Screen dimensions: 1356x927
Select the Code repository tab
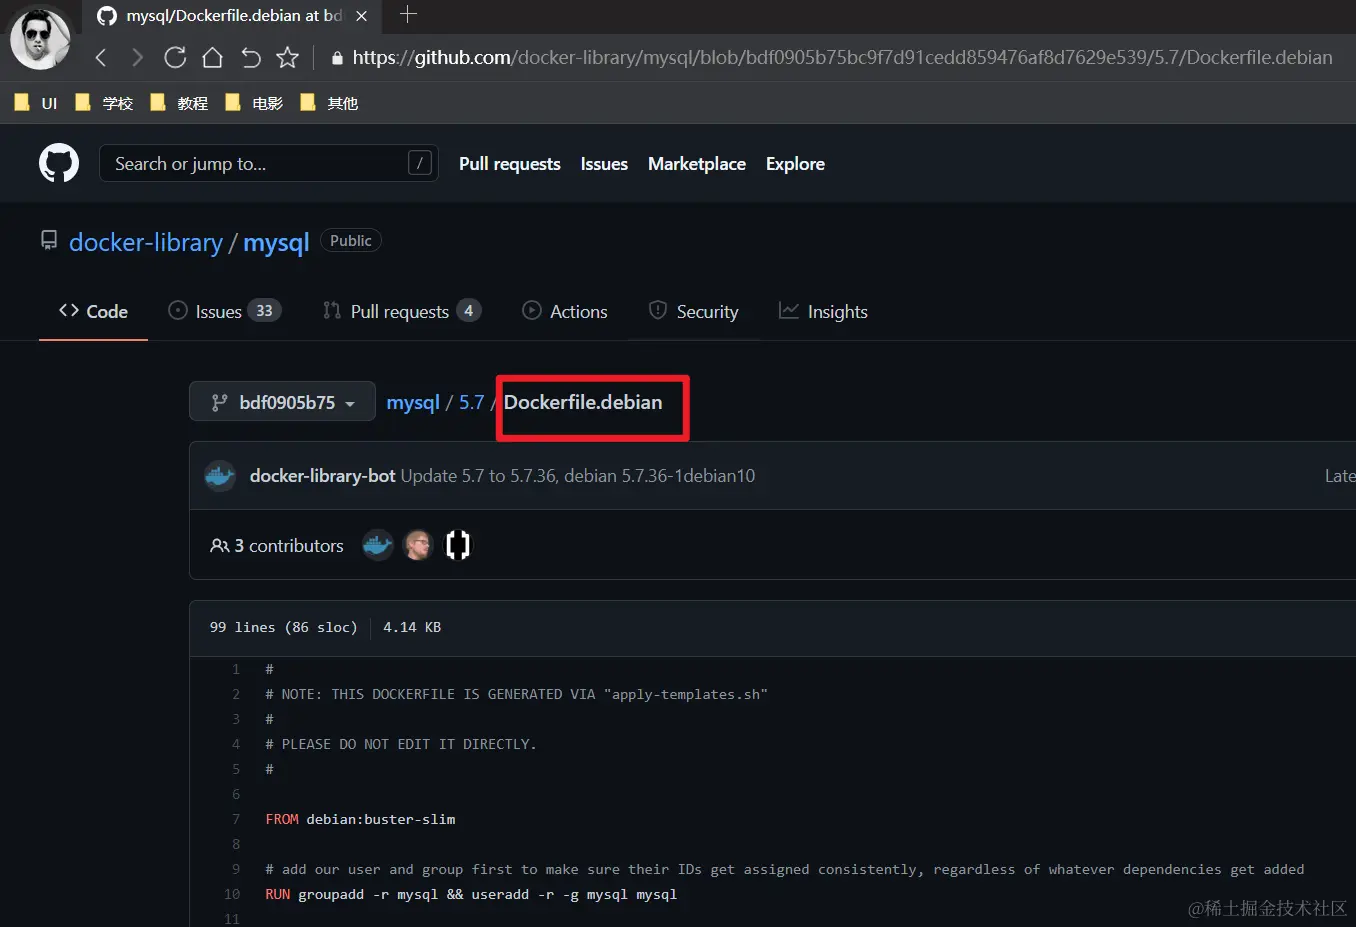(93, 311)
